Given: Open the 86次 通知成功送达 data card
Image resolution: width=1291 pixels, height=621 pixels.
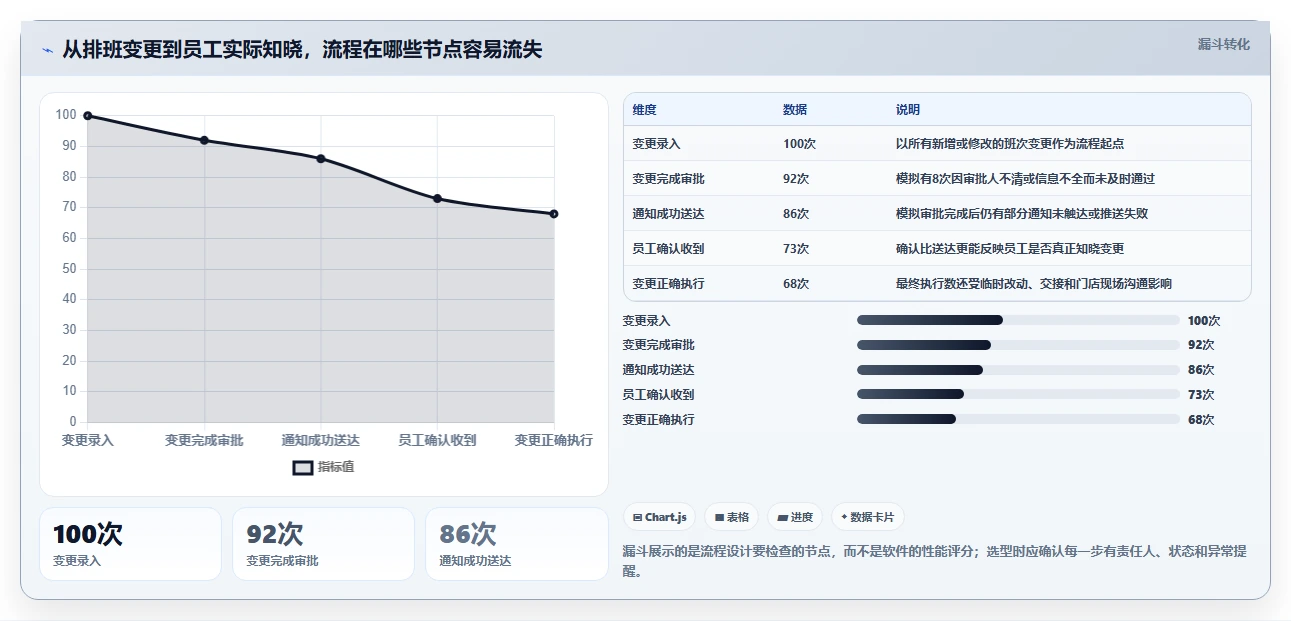Looking at the screenshot, I should tap(517, 544).
